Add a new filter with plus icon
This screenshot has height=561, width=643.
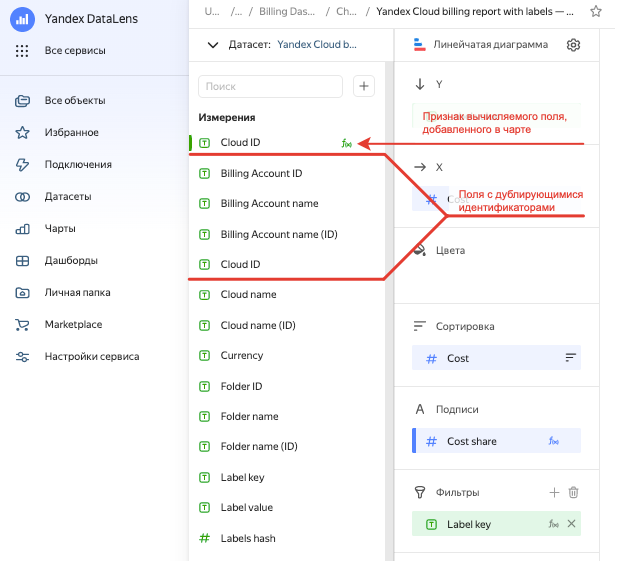coord(554,492)
